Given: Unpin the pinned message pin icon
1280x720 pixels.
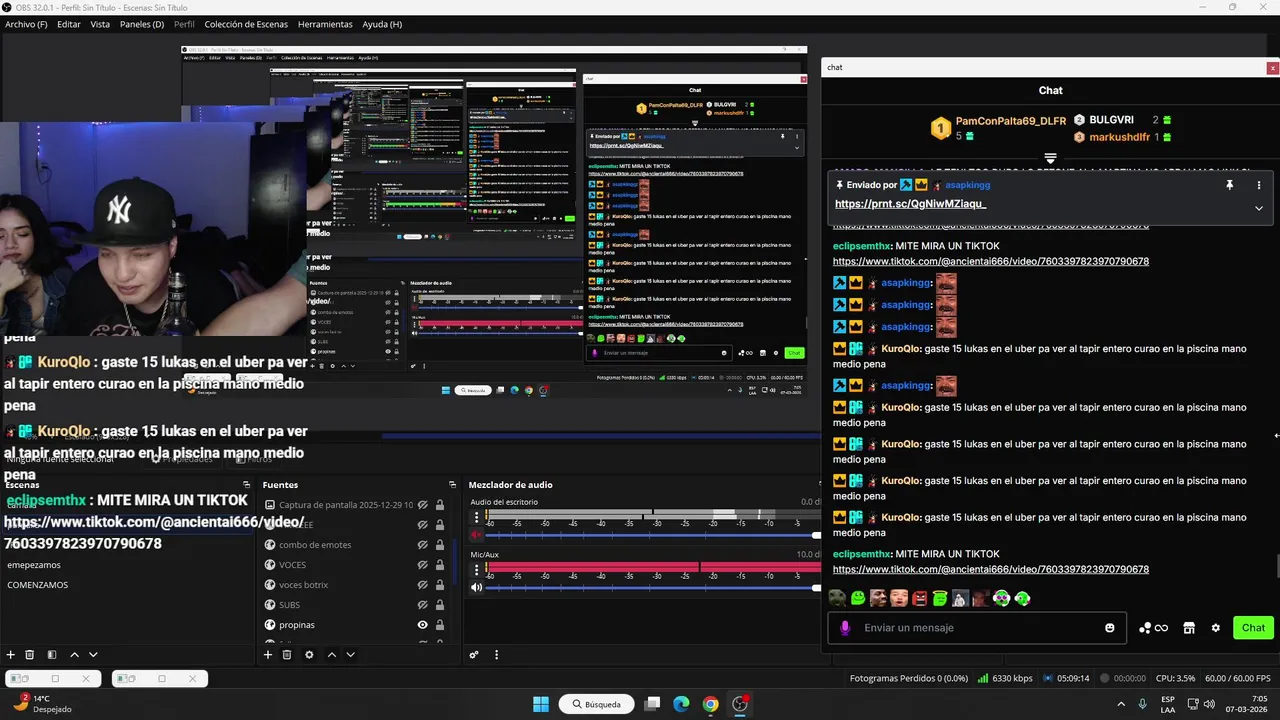Looking at the screenshot, I should pyautogui.click(x=1229, y=185).
